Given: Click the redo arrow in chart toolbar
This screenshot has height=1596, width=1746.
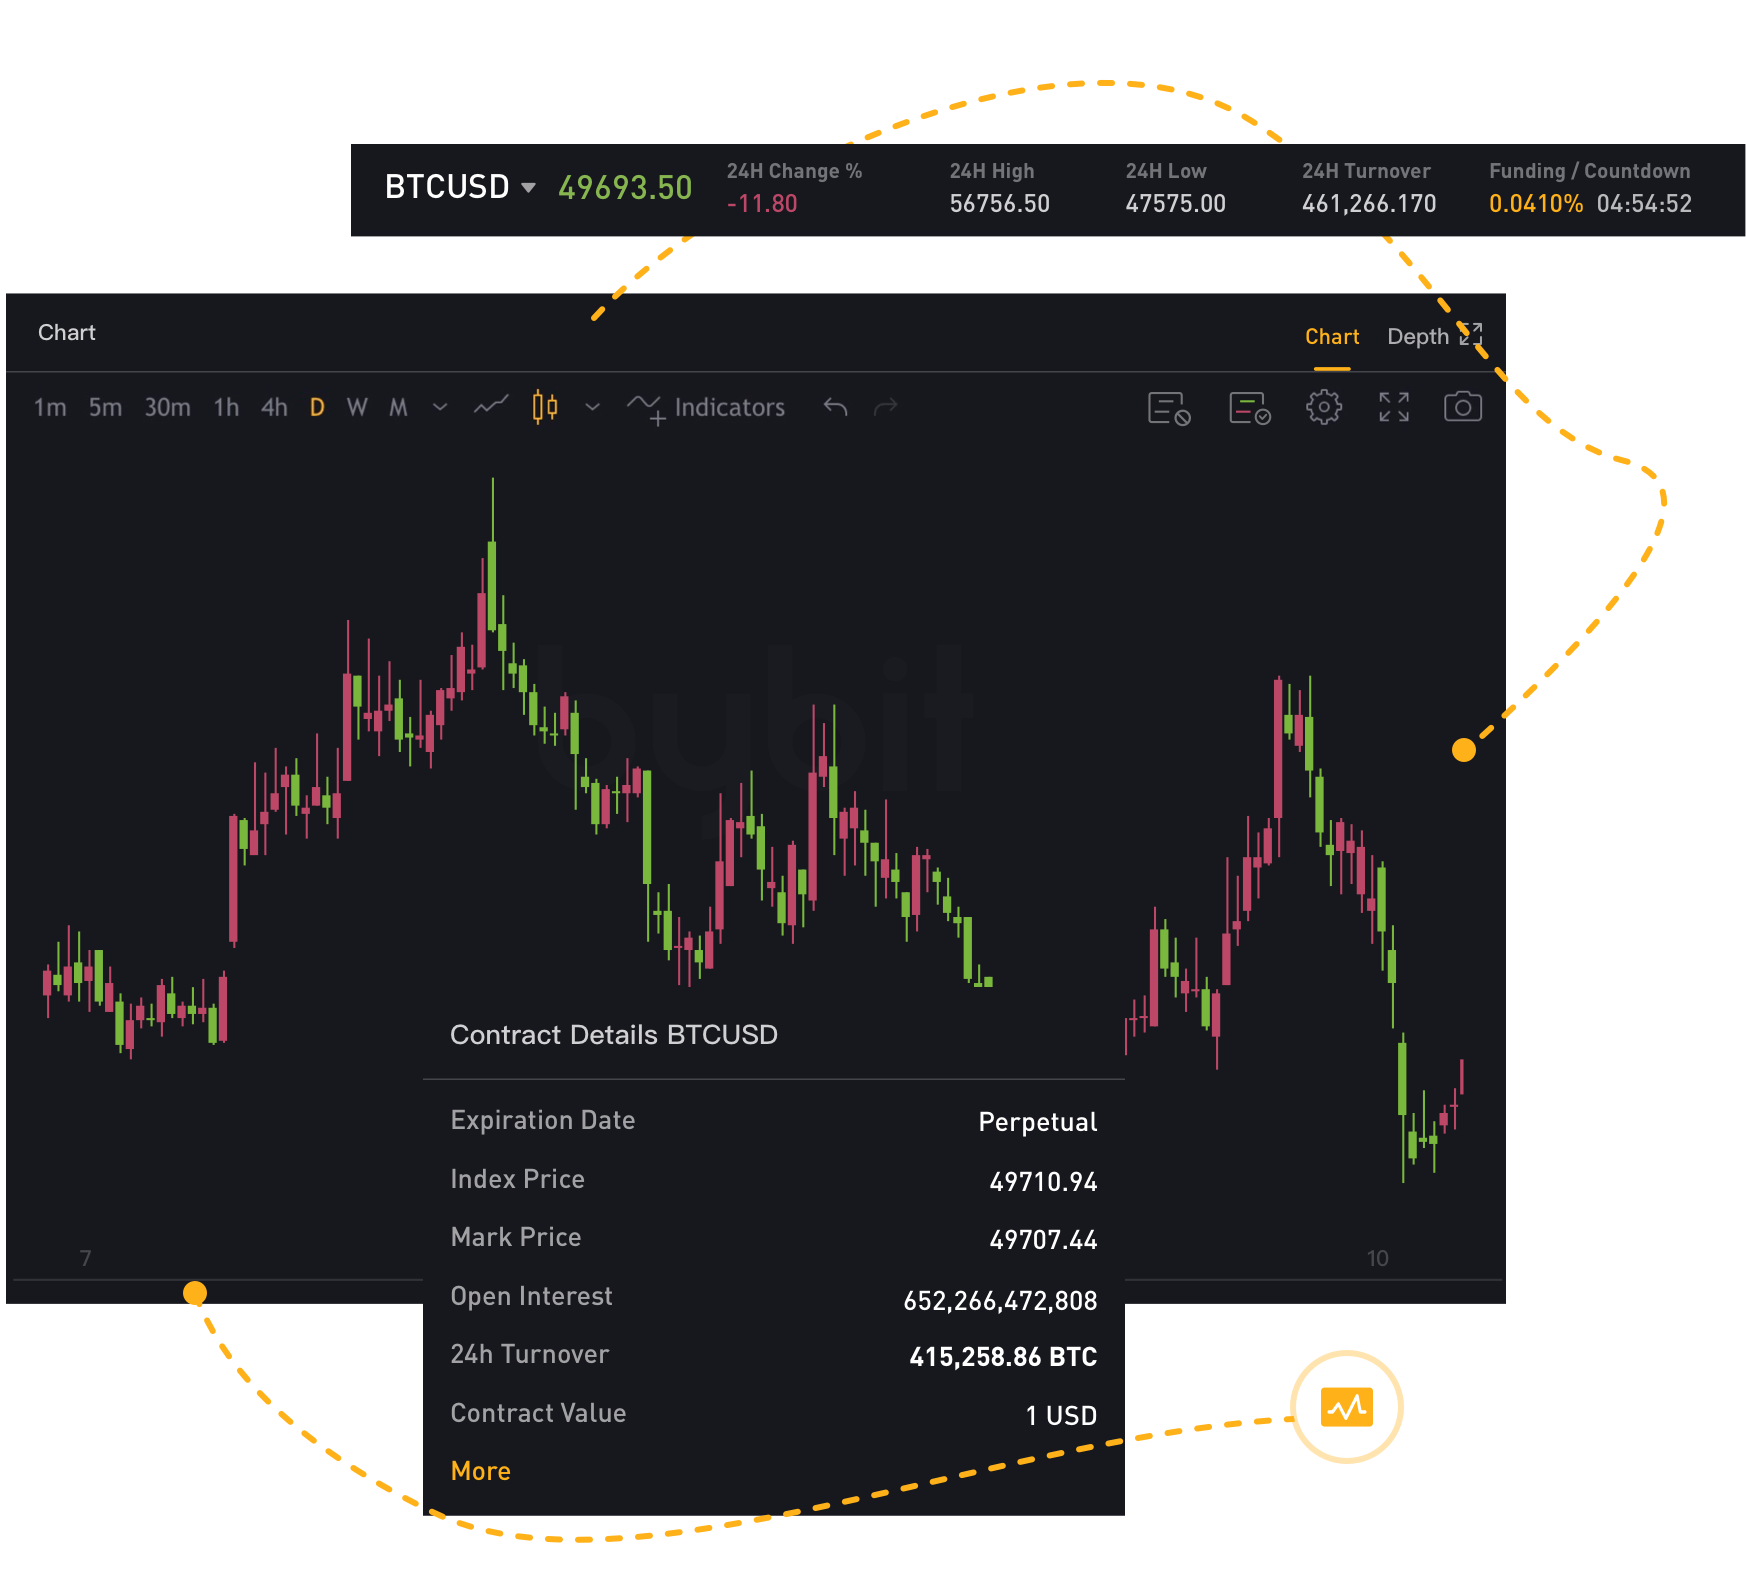Looking at the screenshot, I should coord(885,407).
